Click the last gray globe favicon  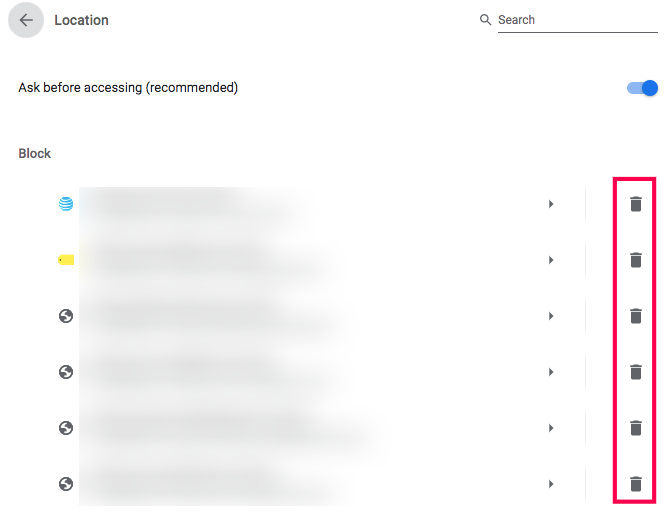pyautogui.click(x=66, y=484)
